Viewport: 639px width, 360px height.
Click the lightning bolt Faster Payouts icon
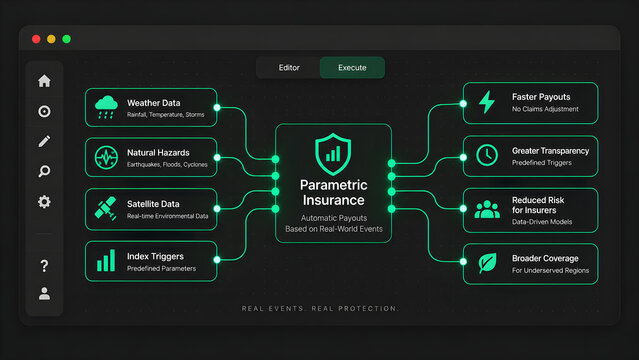487,102
